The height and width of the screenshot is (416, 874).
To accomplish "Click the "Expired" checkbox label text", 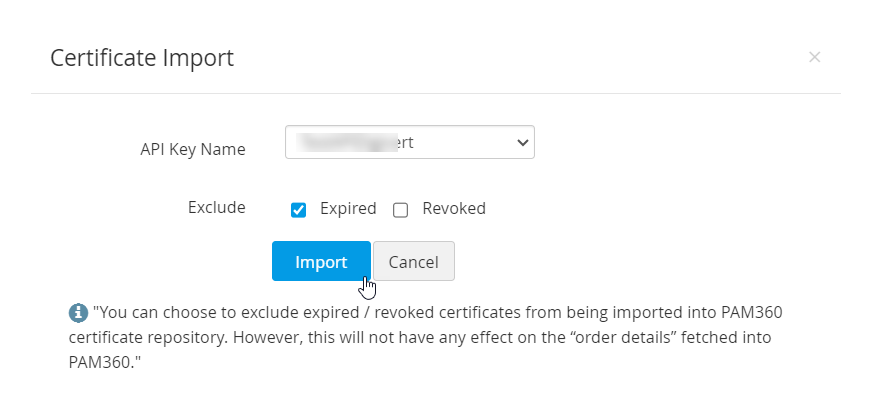I will (x=348, y=209).
